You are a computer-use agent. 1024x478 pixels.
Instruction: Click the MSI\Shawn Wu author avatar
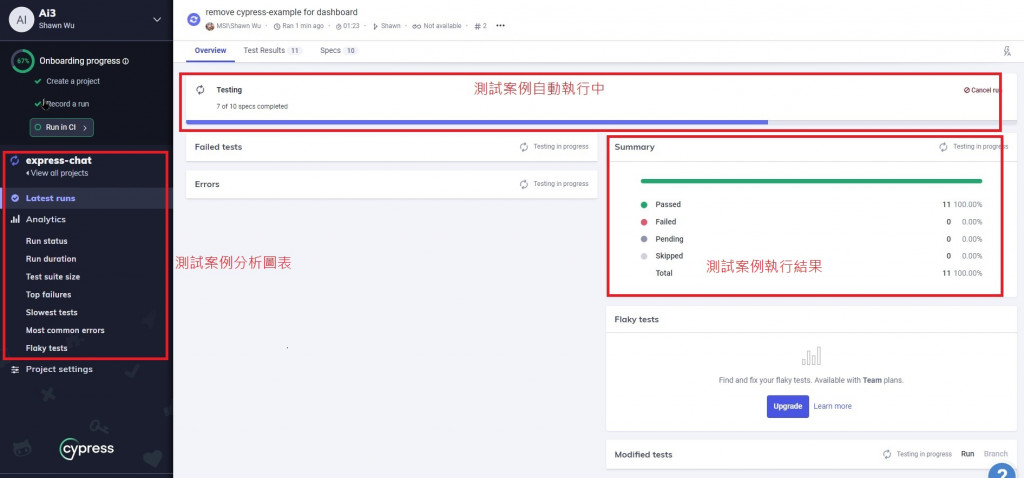coord(210,26)
